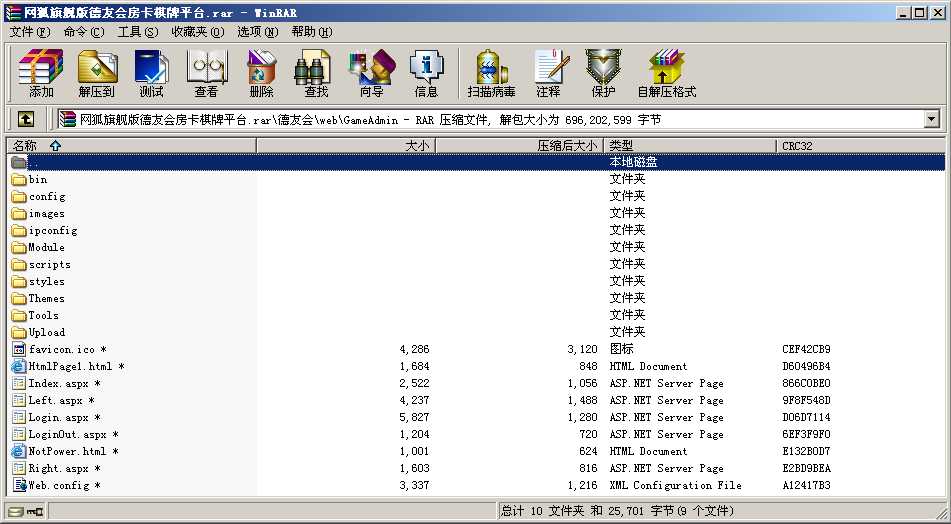Viewport: 951px width, 524px height.
Task: Show archive Info (信息) icon
Action: [426, 67]
